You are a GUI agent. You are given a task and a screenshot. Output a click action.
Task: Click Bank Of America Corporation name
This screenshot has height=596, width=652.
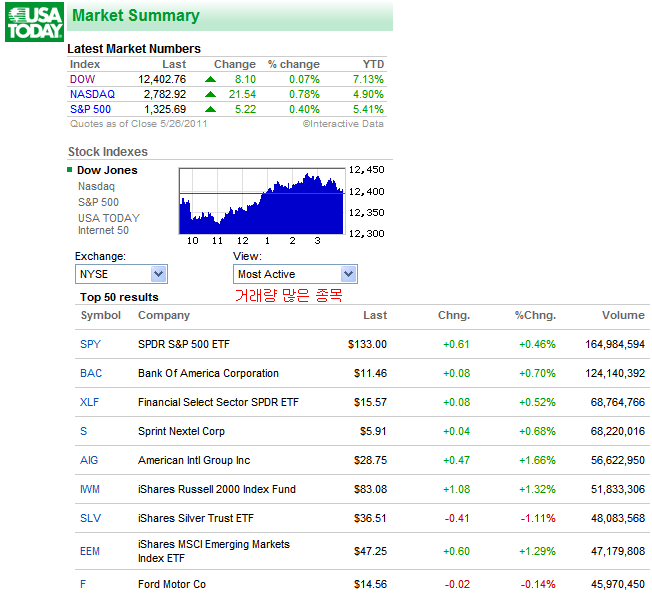pos(208,373)
